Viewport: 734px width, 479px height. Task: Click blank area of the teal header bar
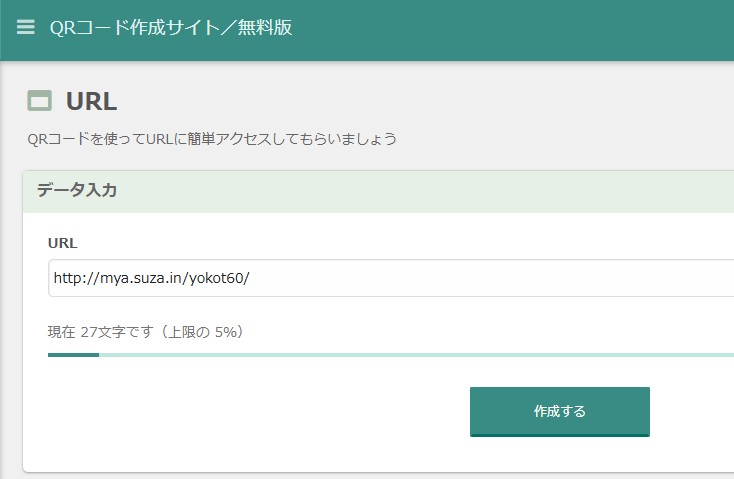520,28
